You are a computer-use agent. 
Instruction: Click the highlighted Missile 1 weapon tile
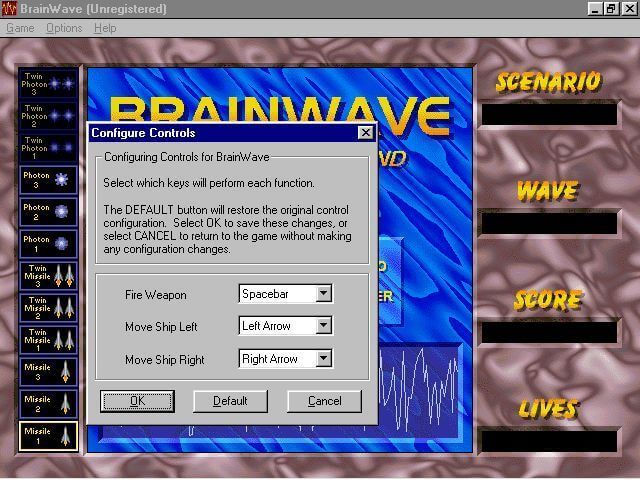[x=48, y=436]
